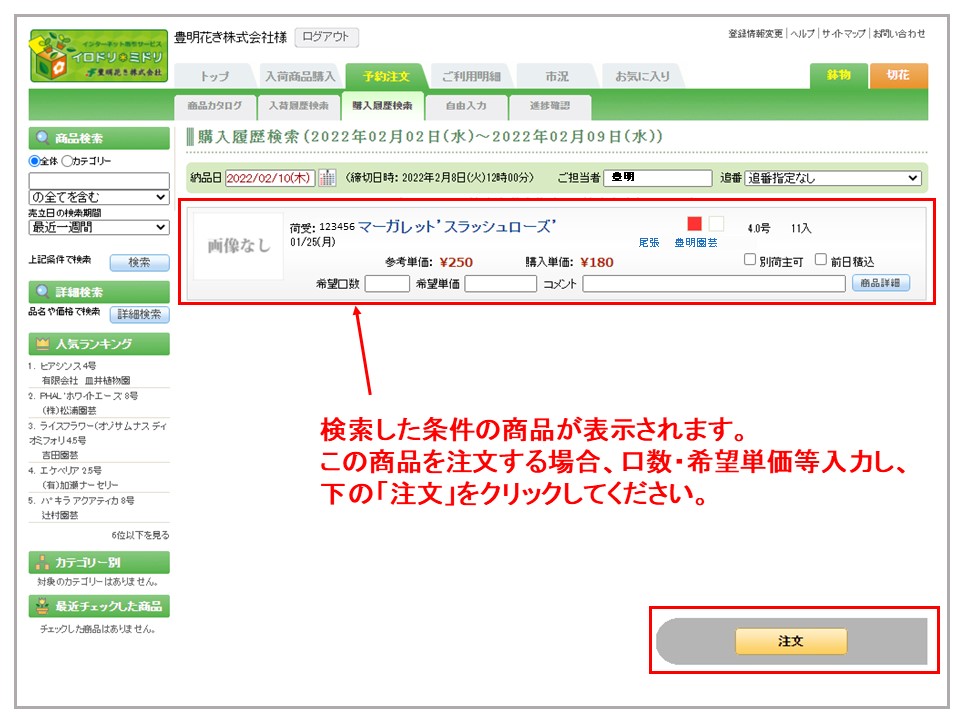Switch to the 入荷商品購入 tab
This screenshot has width=960, height=720.
[x=300, y=76]
